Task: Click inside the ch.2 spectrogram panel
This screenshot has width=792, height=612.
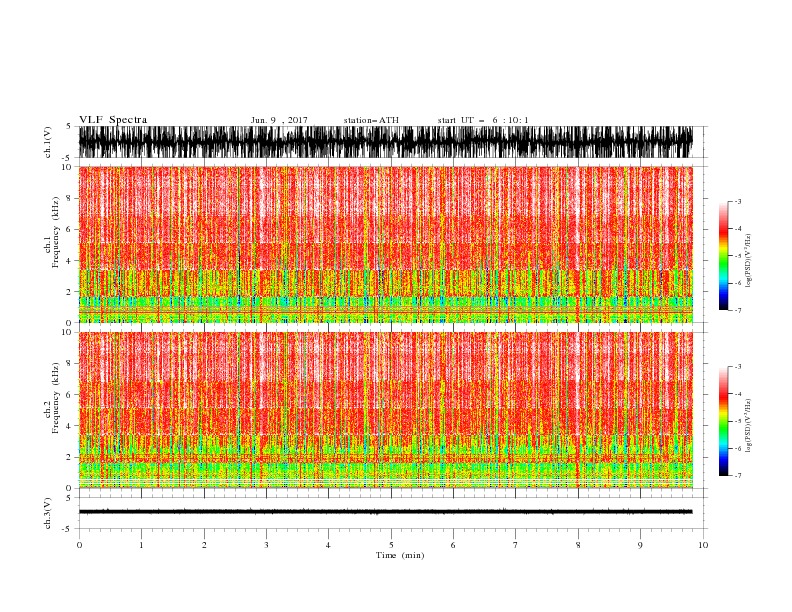Action: (385, 410)
